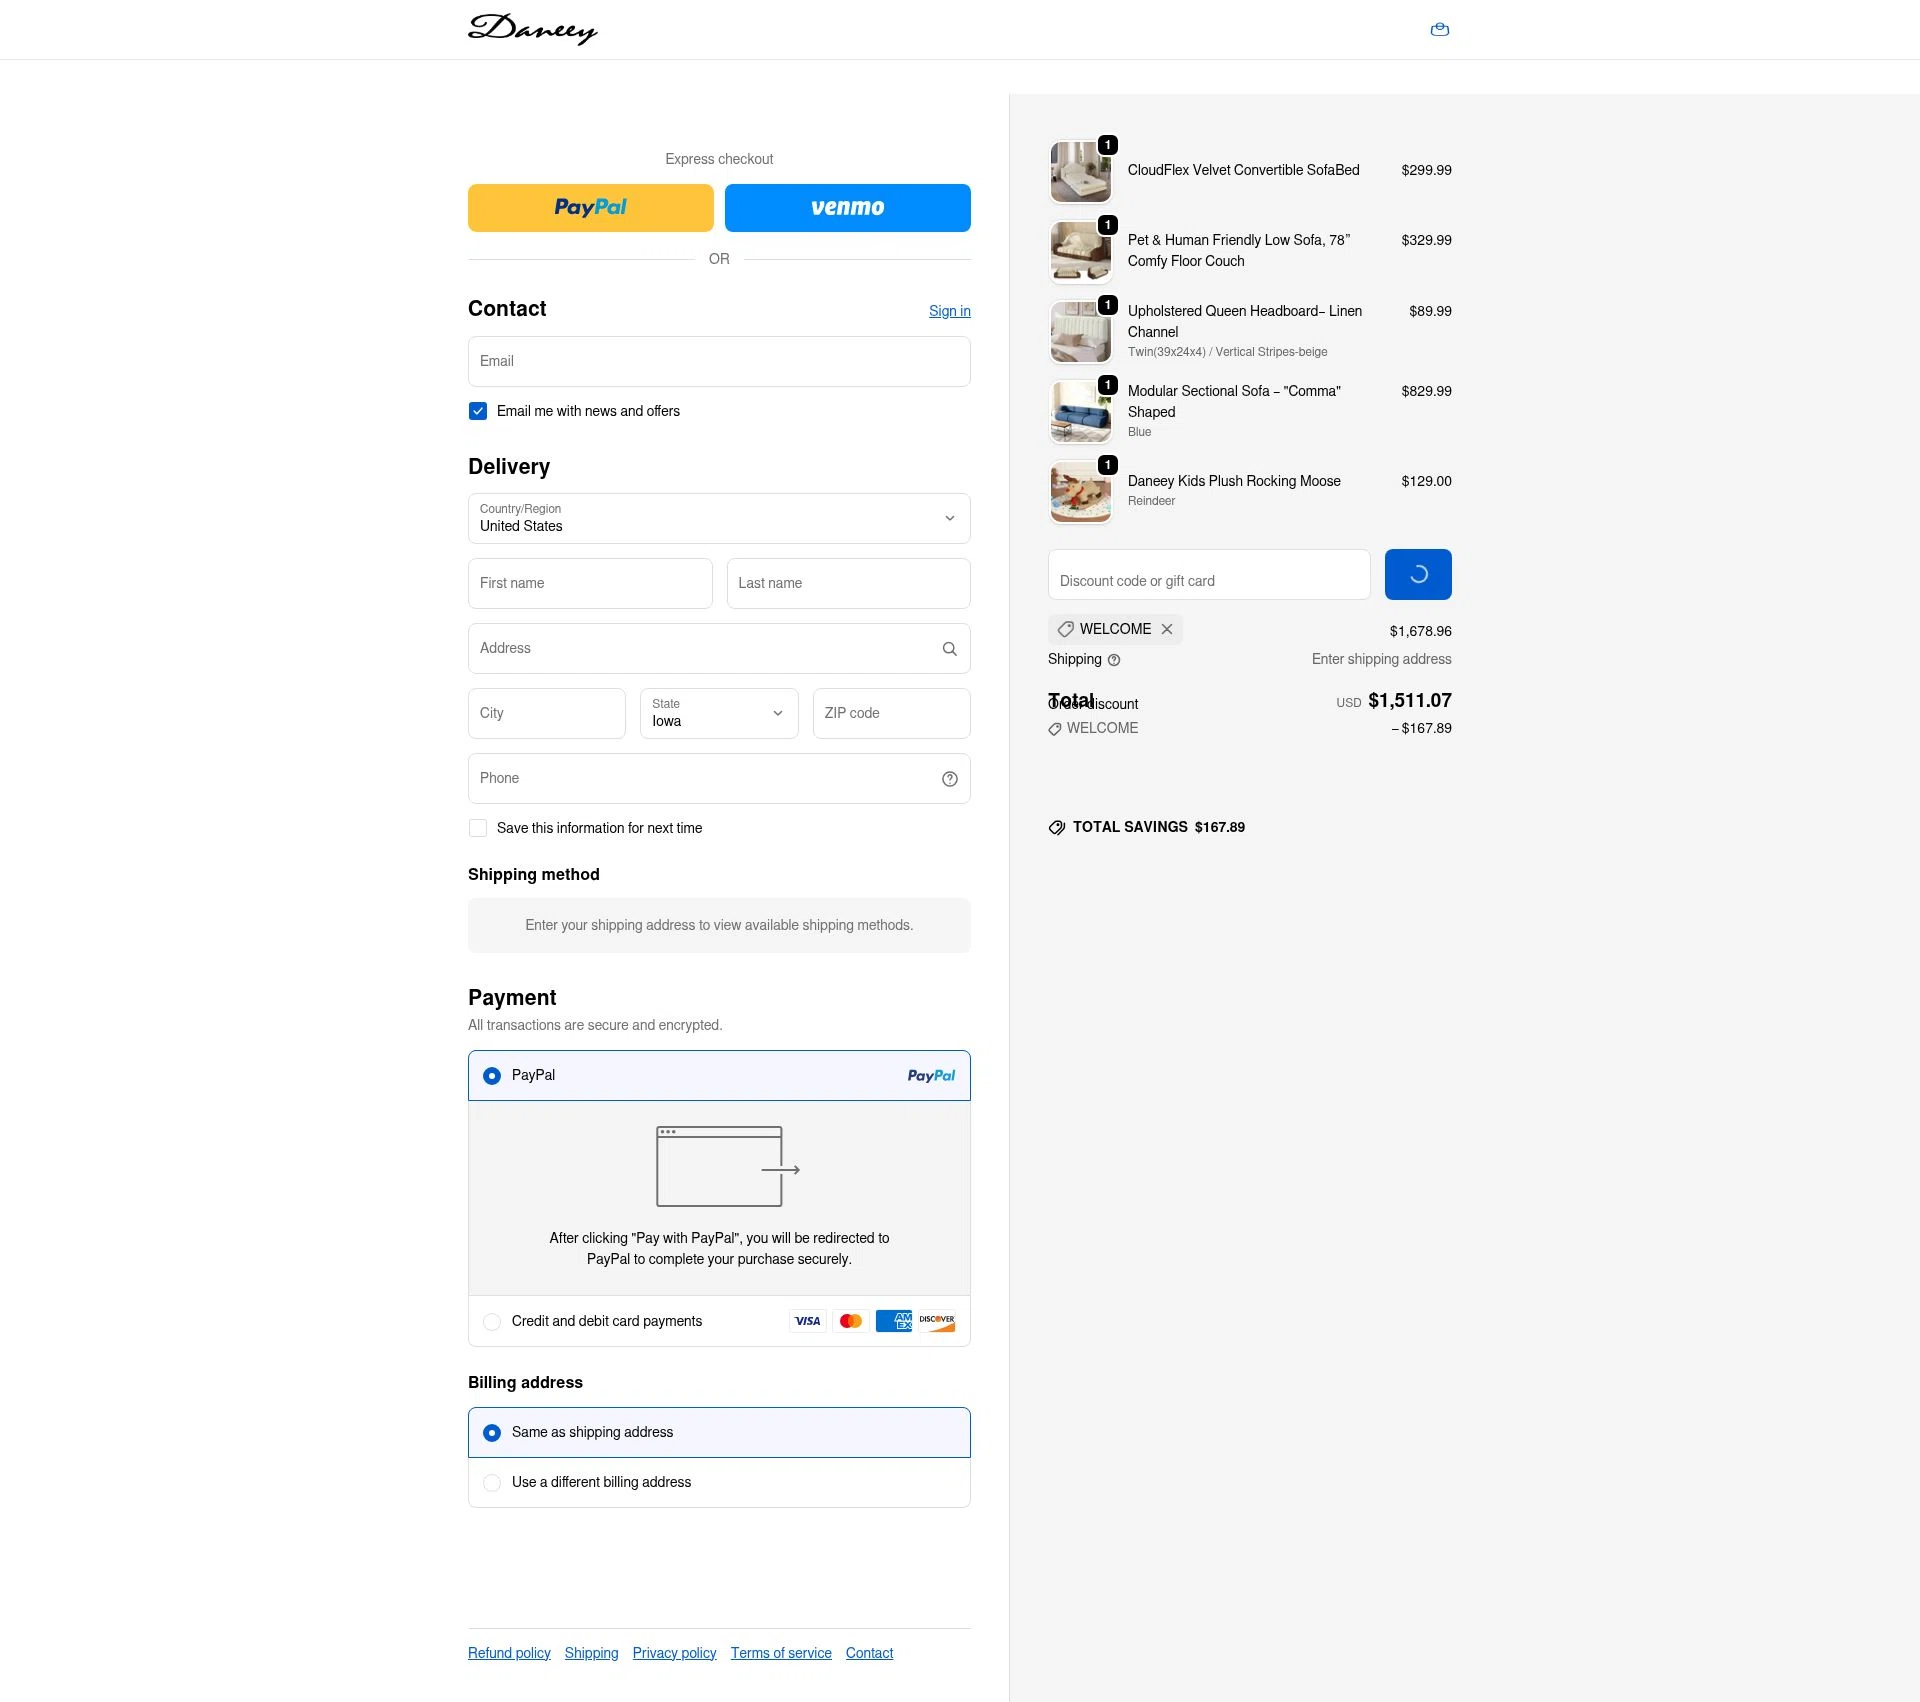
Task: Click the discount code input field
Action: 1209,574
